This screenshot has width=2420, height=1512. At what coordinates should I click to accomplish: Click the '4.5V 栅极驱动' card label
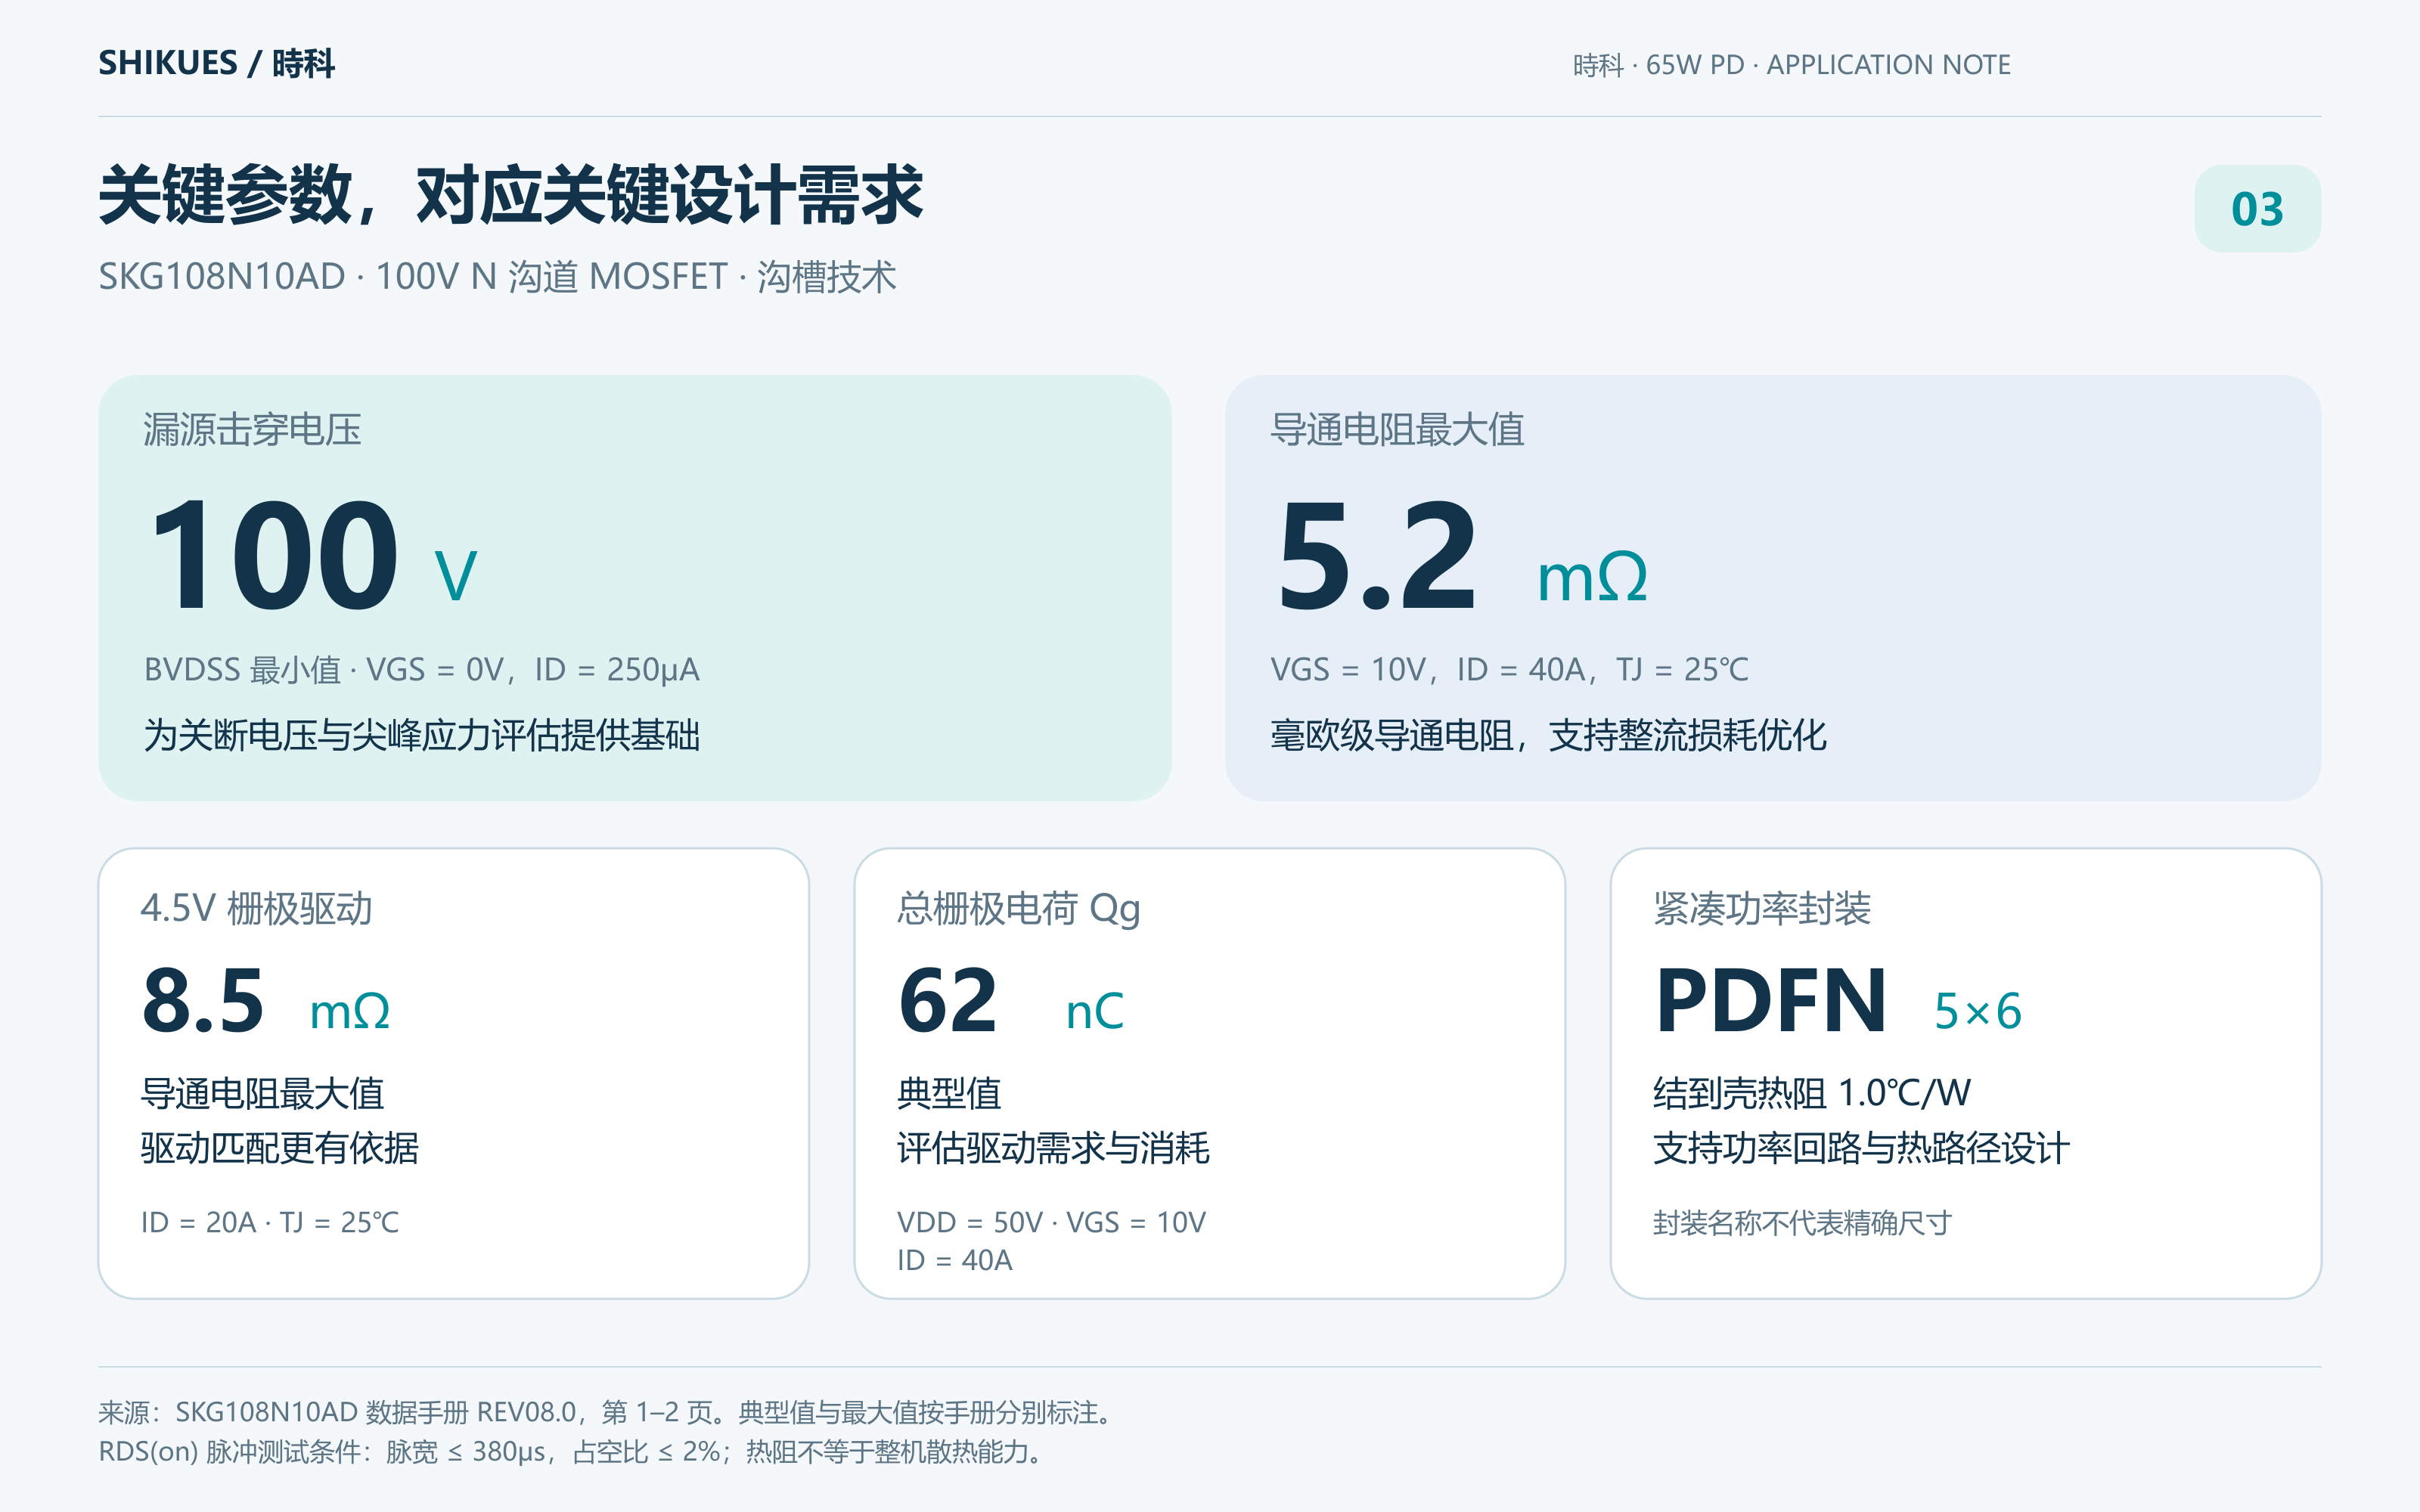[x=256, y=908]
